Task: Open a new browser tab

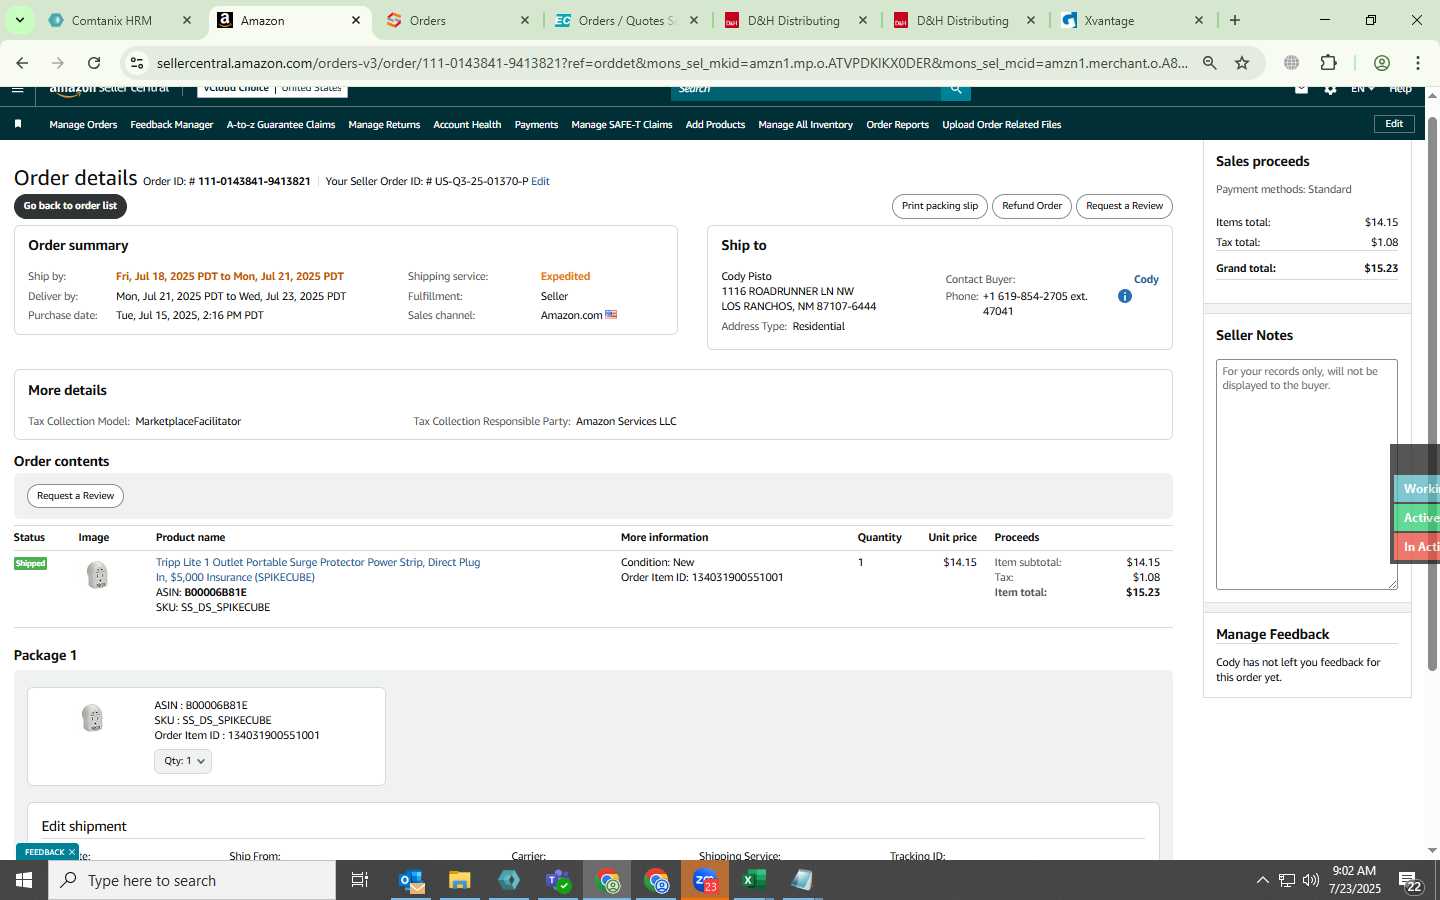Action: coord(1235,20)
